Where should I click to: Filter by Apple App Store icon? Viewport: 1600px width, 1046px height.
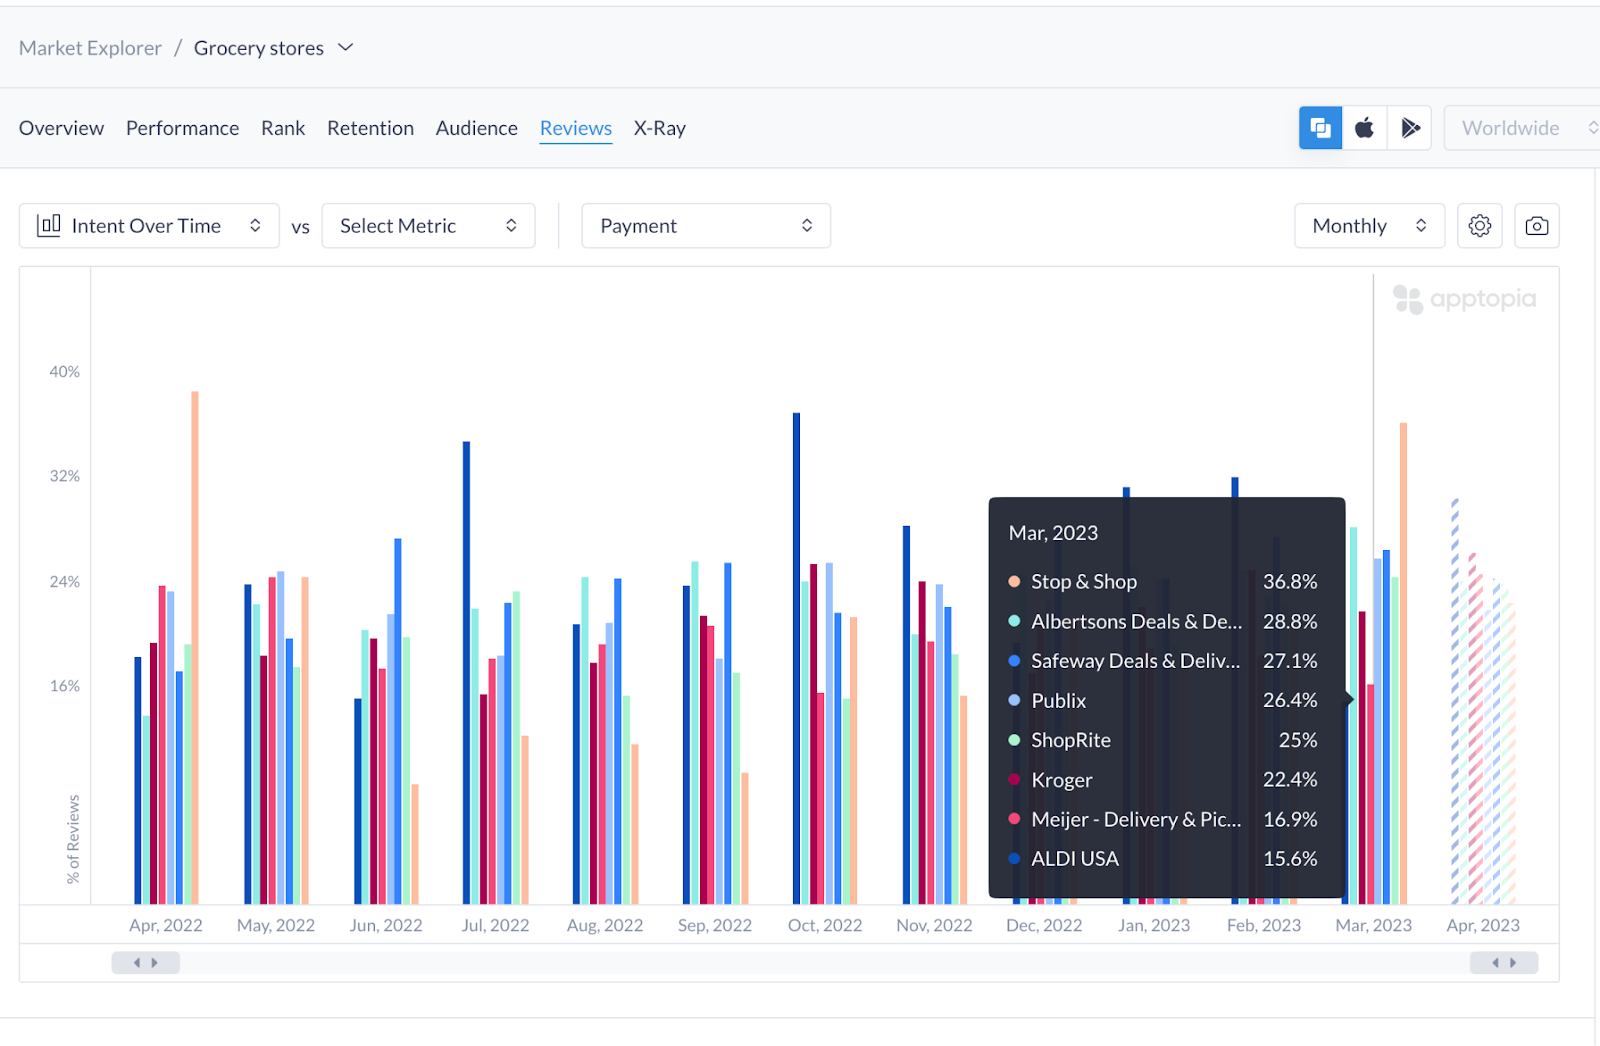(x=1364, y=128)
